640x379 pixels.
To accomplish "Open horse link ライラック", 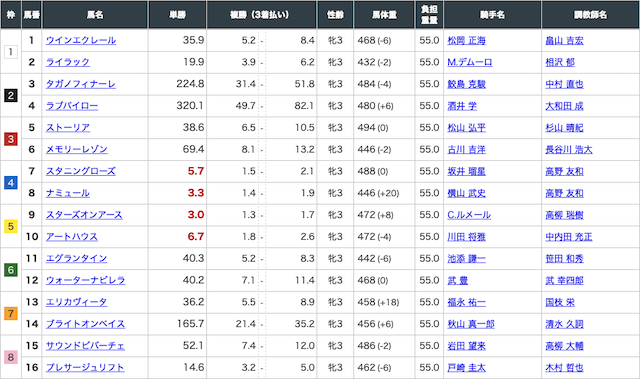I will coord(68,62).
